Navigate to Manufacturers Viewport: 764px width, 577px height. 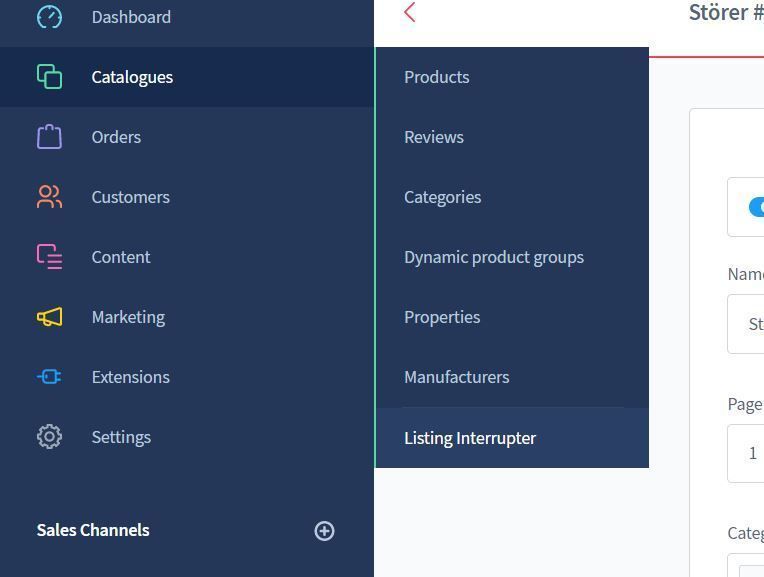point(456,377)
